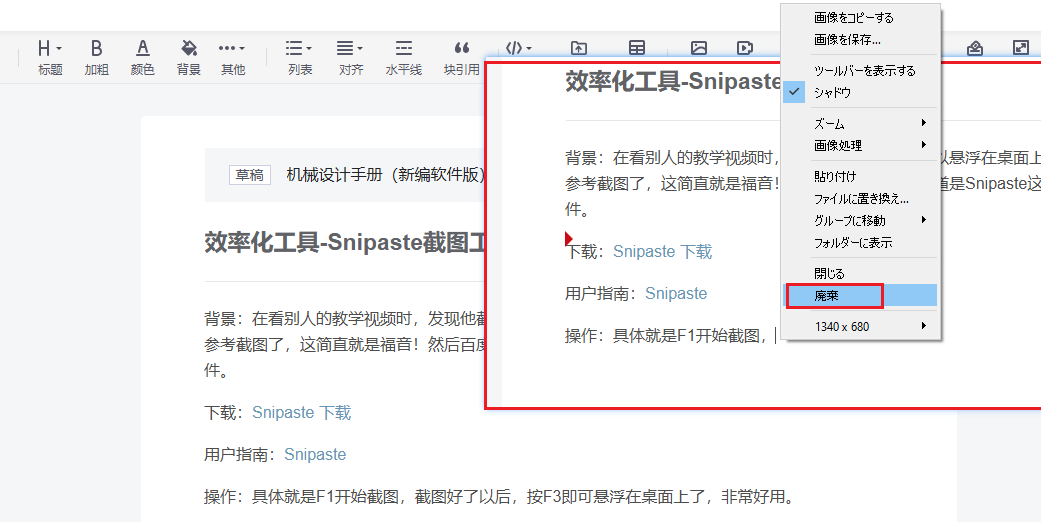The height and width of the screenshot is (522, 1041).
Task: Open the 列表 list dropdown
Action: [299, 57]
